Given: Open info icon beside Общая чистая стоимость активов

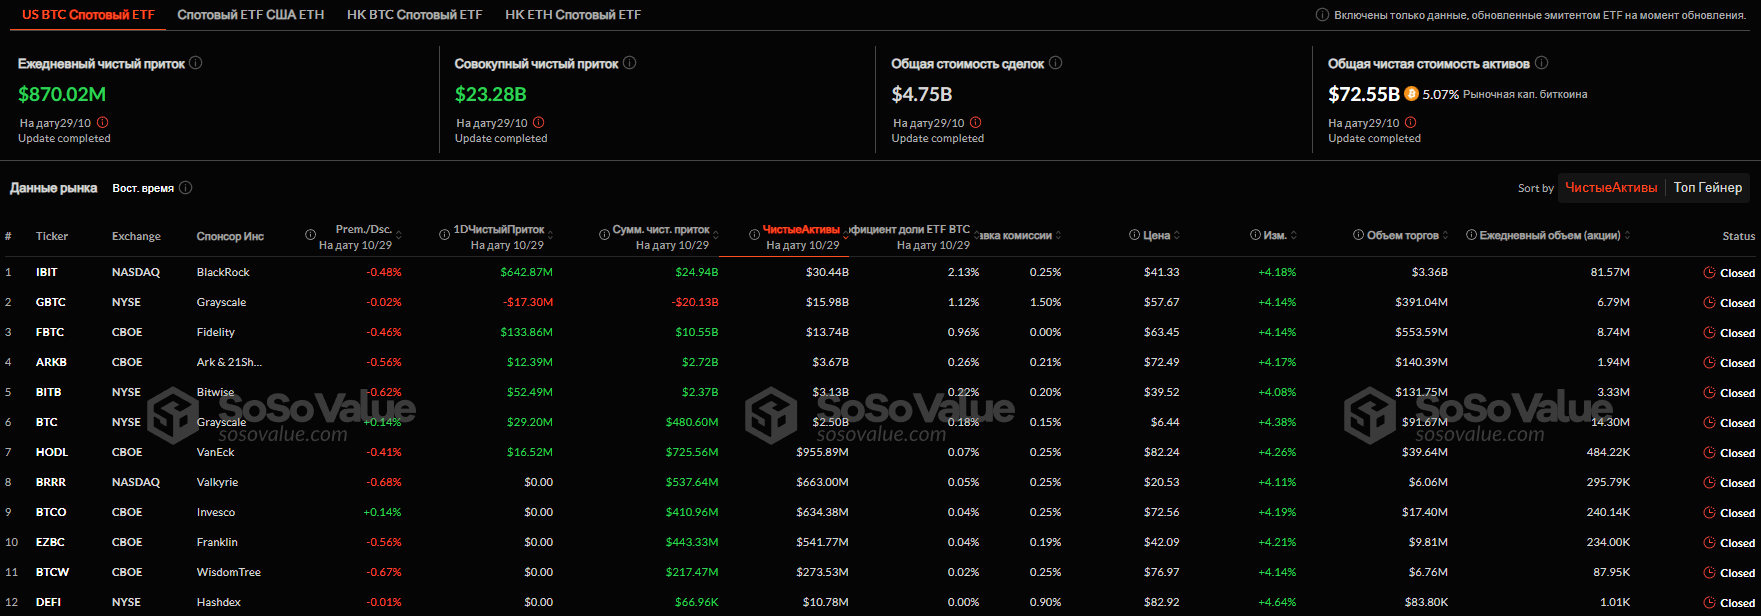Looking at the screenshot, I should (1542, 63).
